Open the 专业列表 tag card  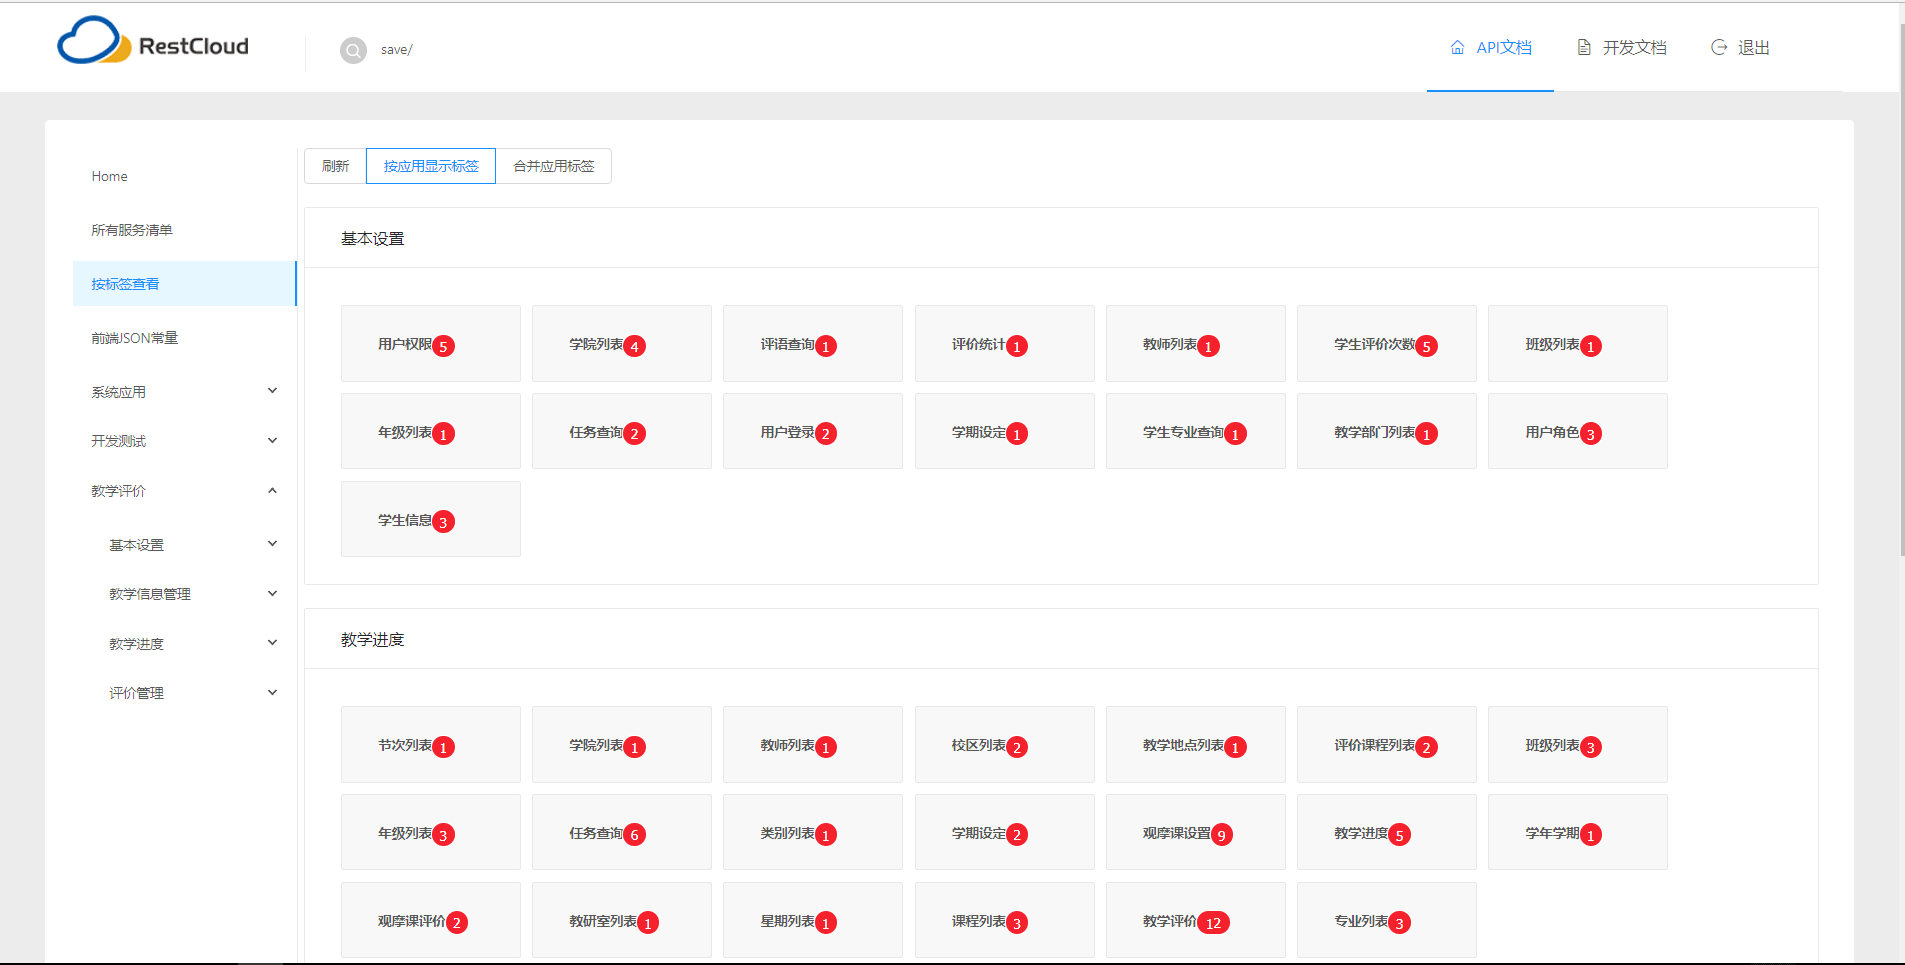pyautogui.click(x=1387, y=921)
